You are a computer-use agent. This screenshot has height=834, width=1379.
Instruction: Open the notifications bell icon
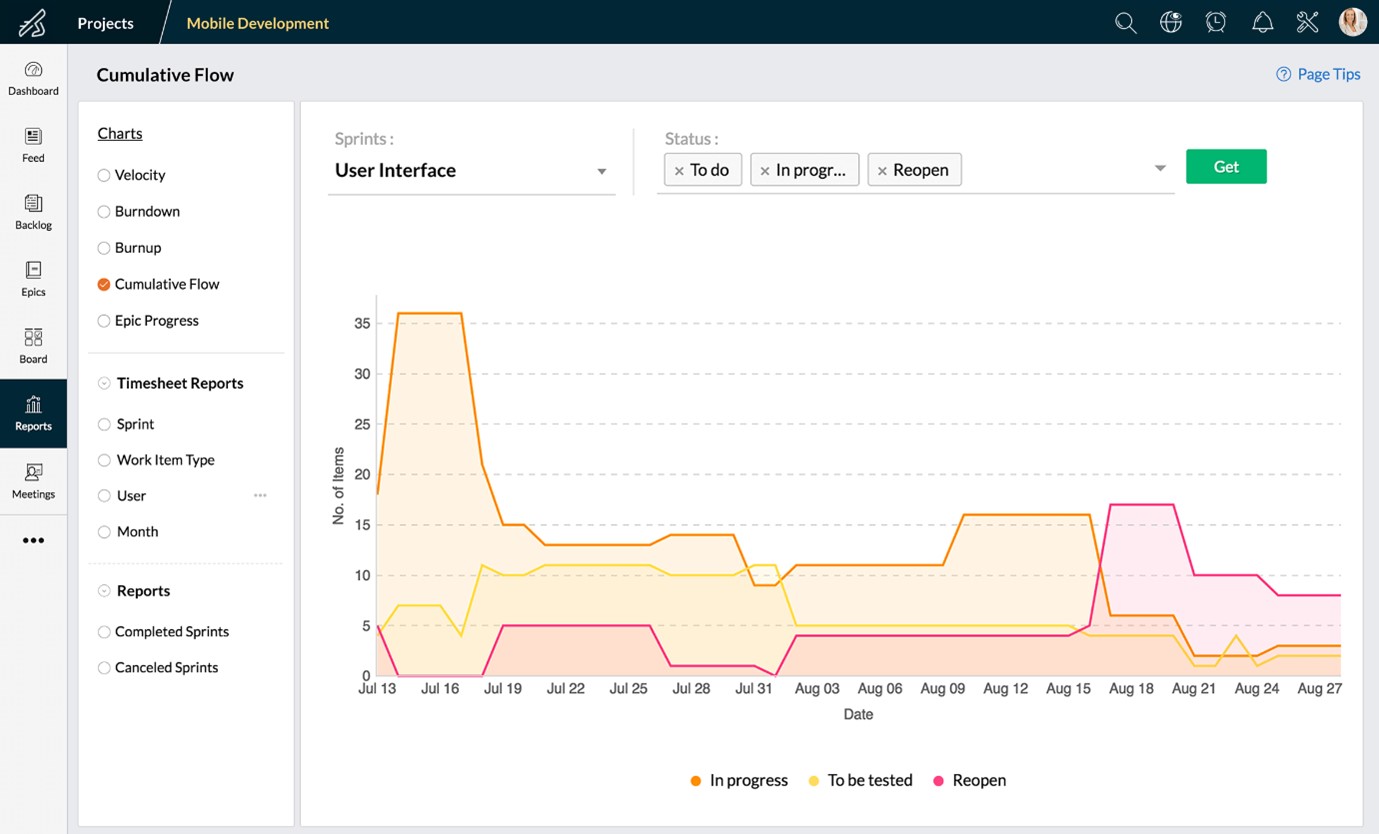point(1262,23)
